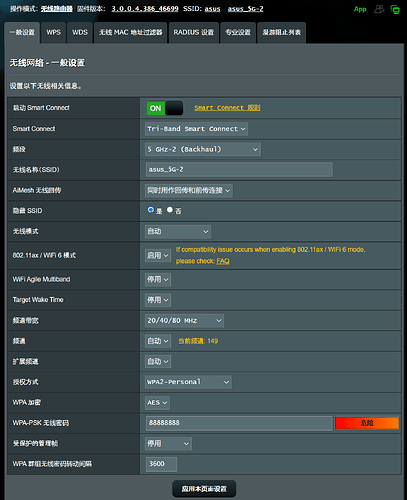Expand the 无线模式 自动 dropdown
The width and height of the screenshot is (407, 500).
coord(178,231)
